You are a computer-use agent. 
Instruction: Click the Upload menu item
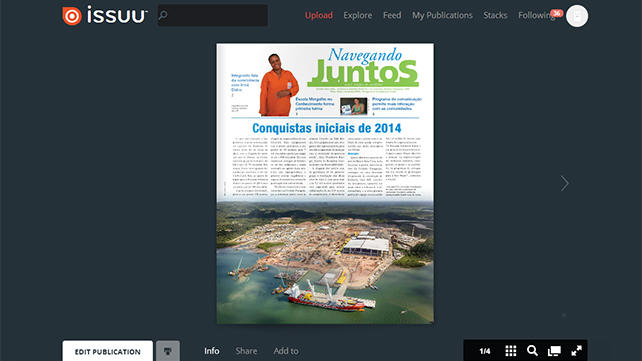click(x=319, y=16)
